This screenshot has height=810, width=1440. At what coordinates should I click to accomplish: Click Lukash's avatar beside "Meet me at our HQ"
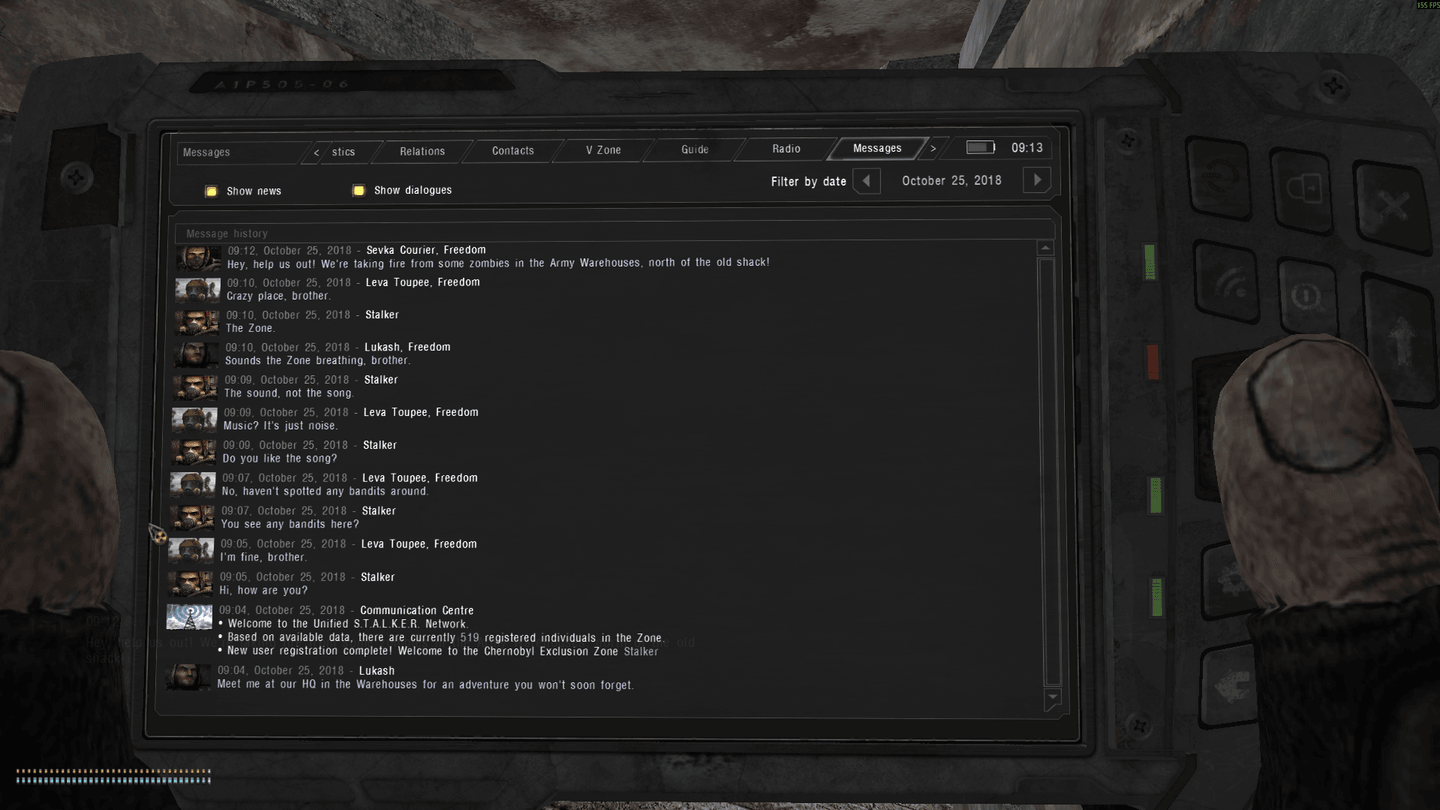coord(188,677)
